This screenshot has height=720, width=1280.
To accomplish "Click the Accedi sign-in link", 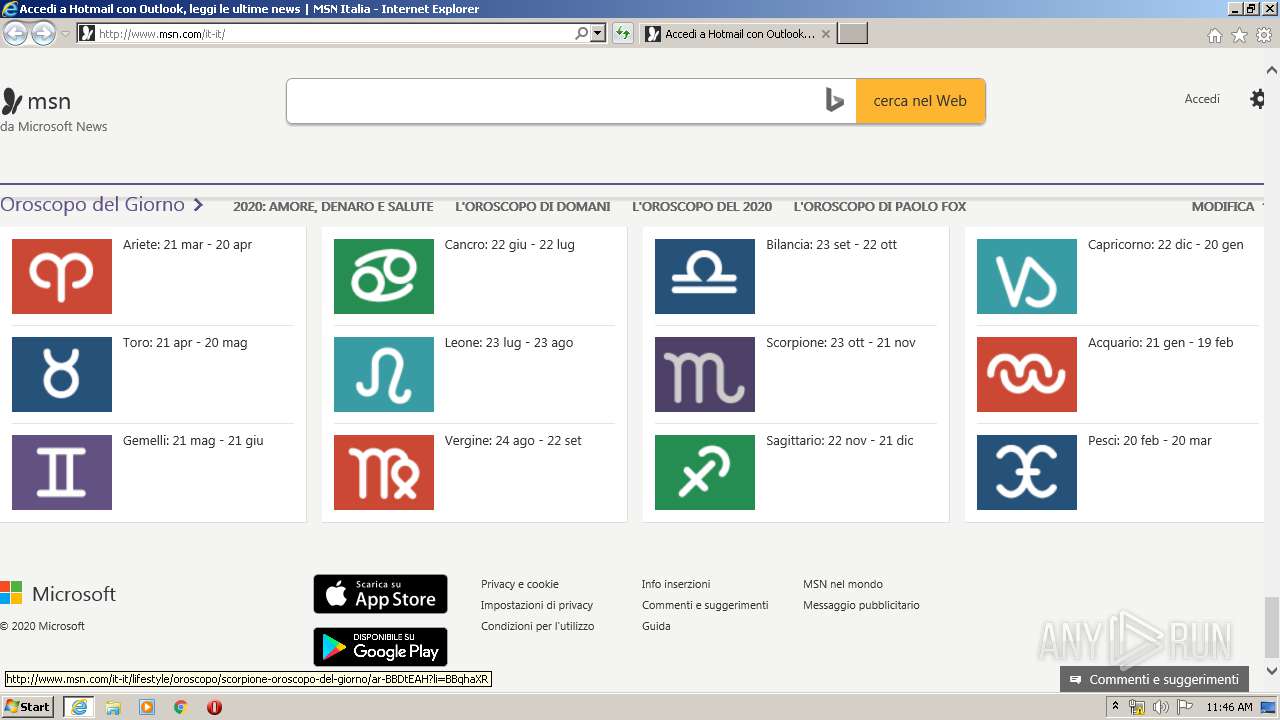I will (1202, 99).
